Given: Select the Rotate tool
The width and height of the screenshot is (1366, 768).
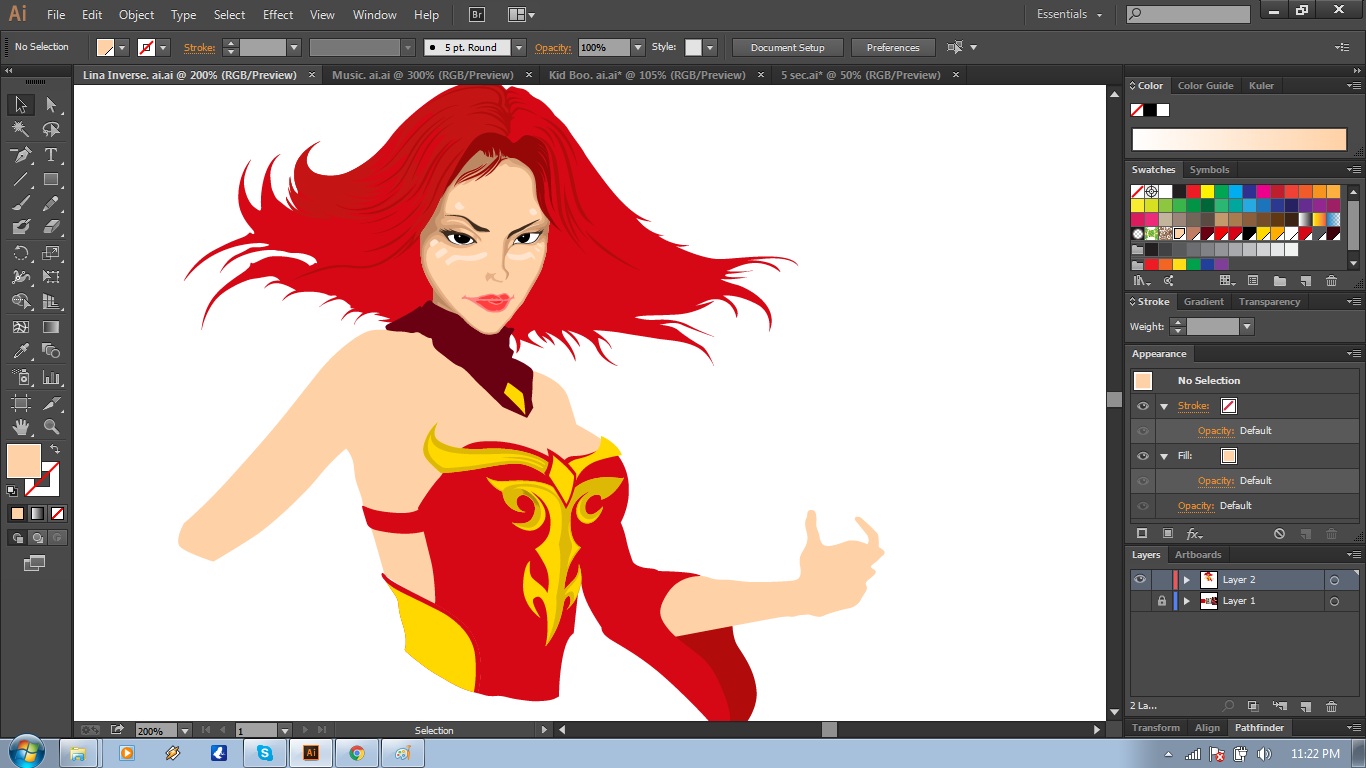Looking at the screenshot, I should tap(21, 254).
